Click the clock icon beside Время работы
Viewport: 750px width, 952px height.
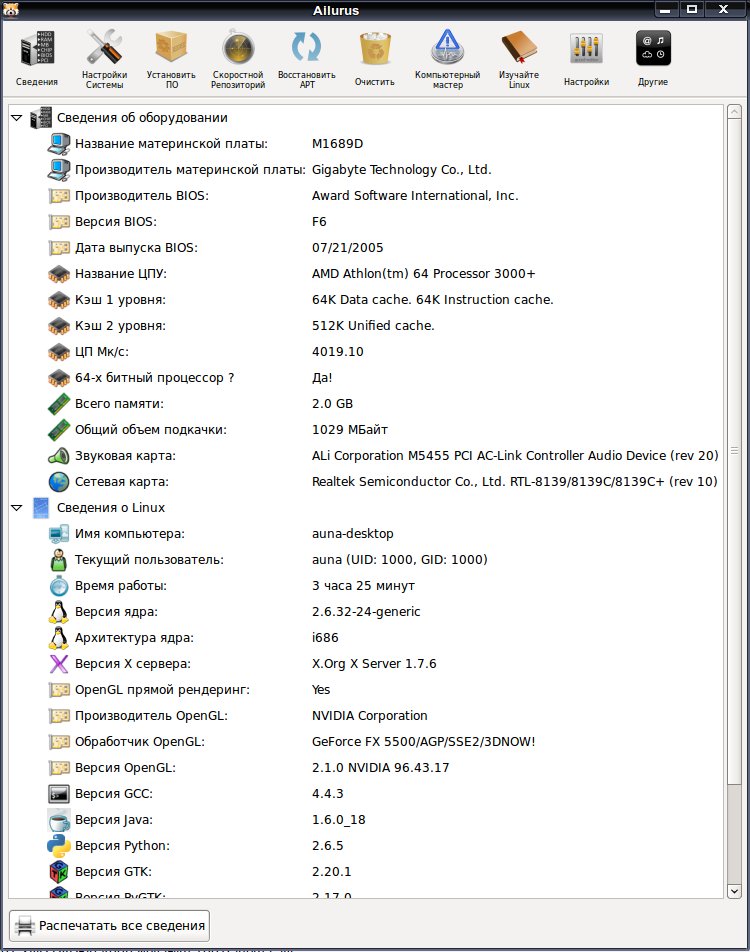pos(59,586)
